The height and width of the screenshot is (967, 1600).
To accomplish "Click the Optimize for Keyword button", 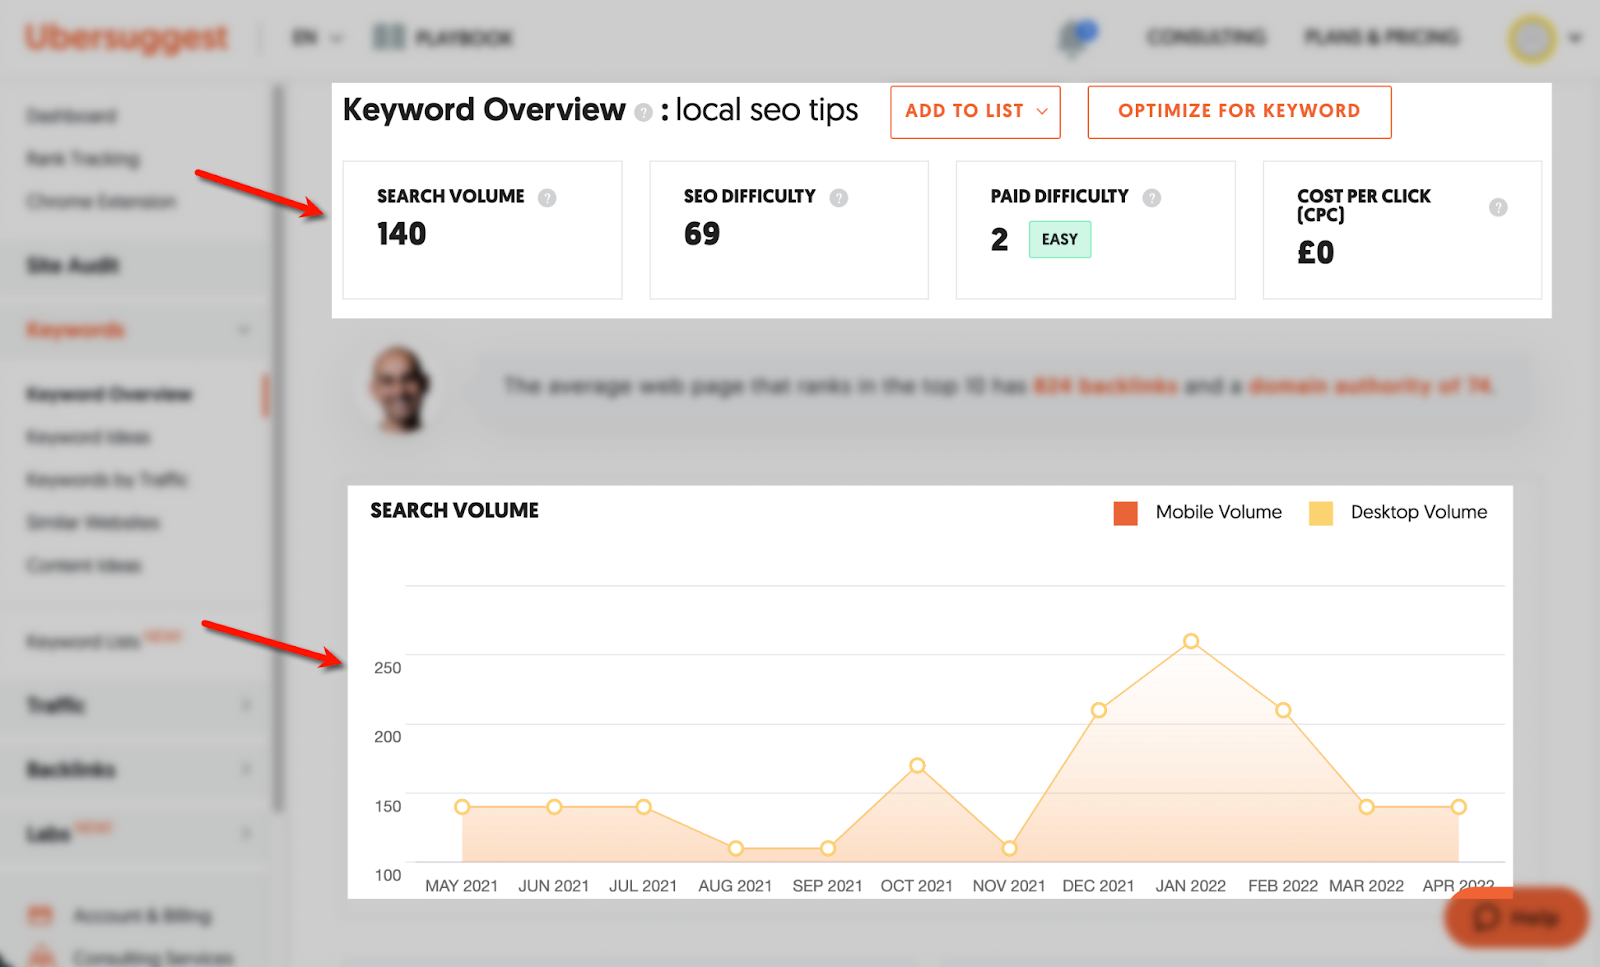I will click(x=1239, y=111).
